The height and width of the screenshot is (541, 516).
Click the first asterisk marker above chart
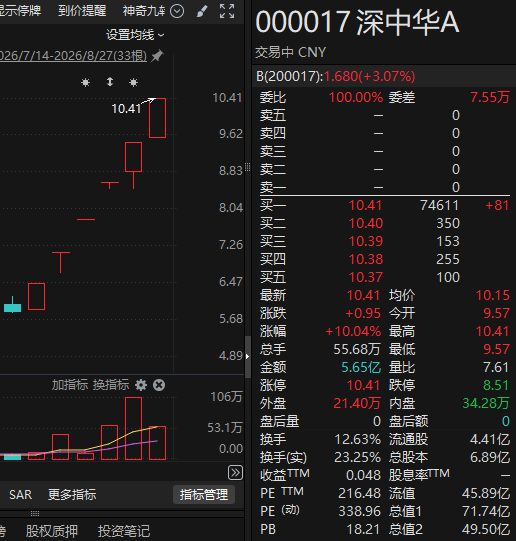(85, 82)
